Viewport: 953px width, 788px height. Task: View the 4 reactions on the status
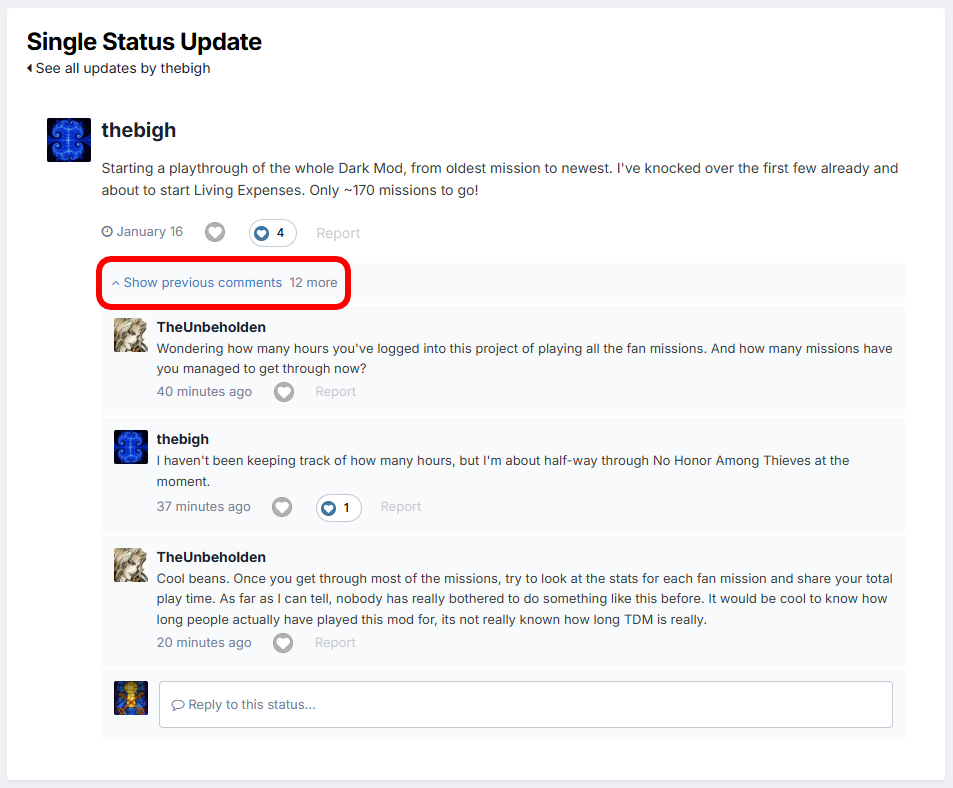272,233
